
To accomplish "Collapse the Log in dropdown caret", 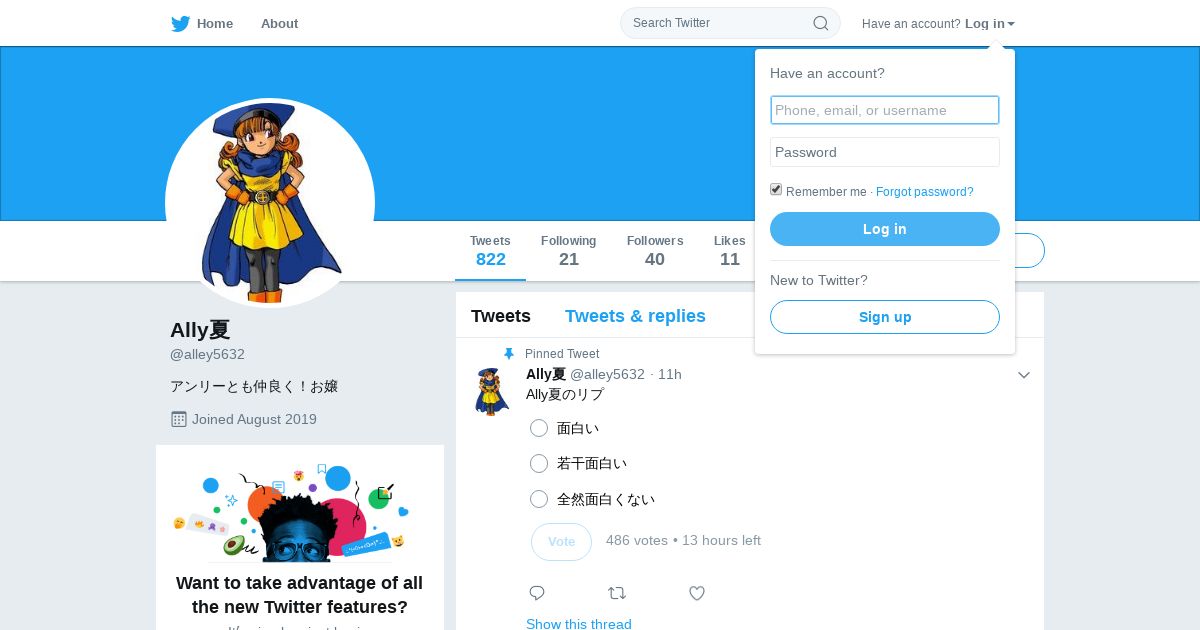I will [x=1011, y=24].
